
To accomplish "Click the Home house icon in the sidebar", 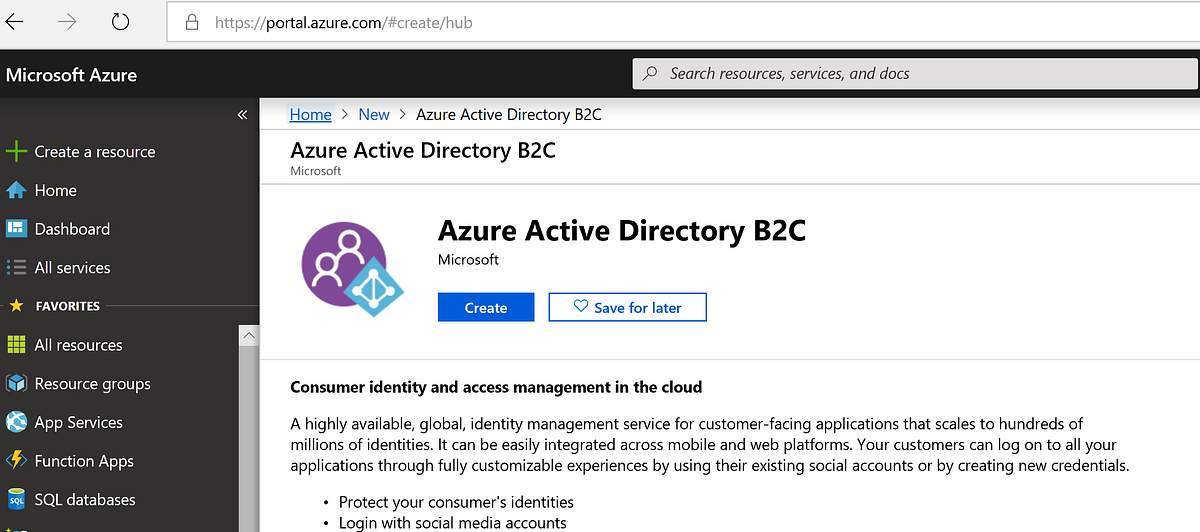I will click(x=16, y=190).
